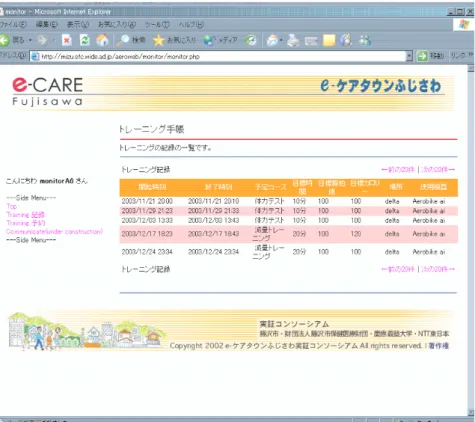The height and width of the screenshot is (422, 475).
Task: Print page using printer icon
Action: tap(293, 41)
